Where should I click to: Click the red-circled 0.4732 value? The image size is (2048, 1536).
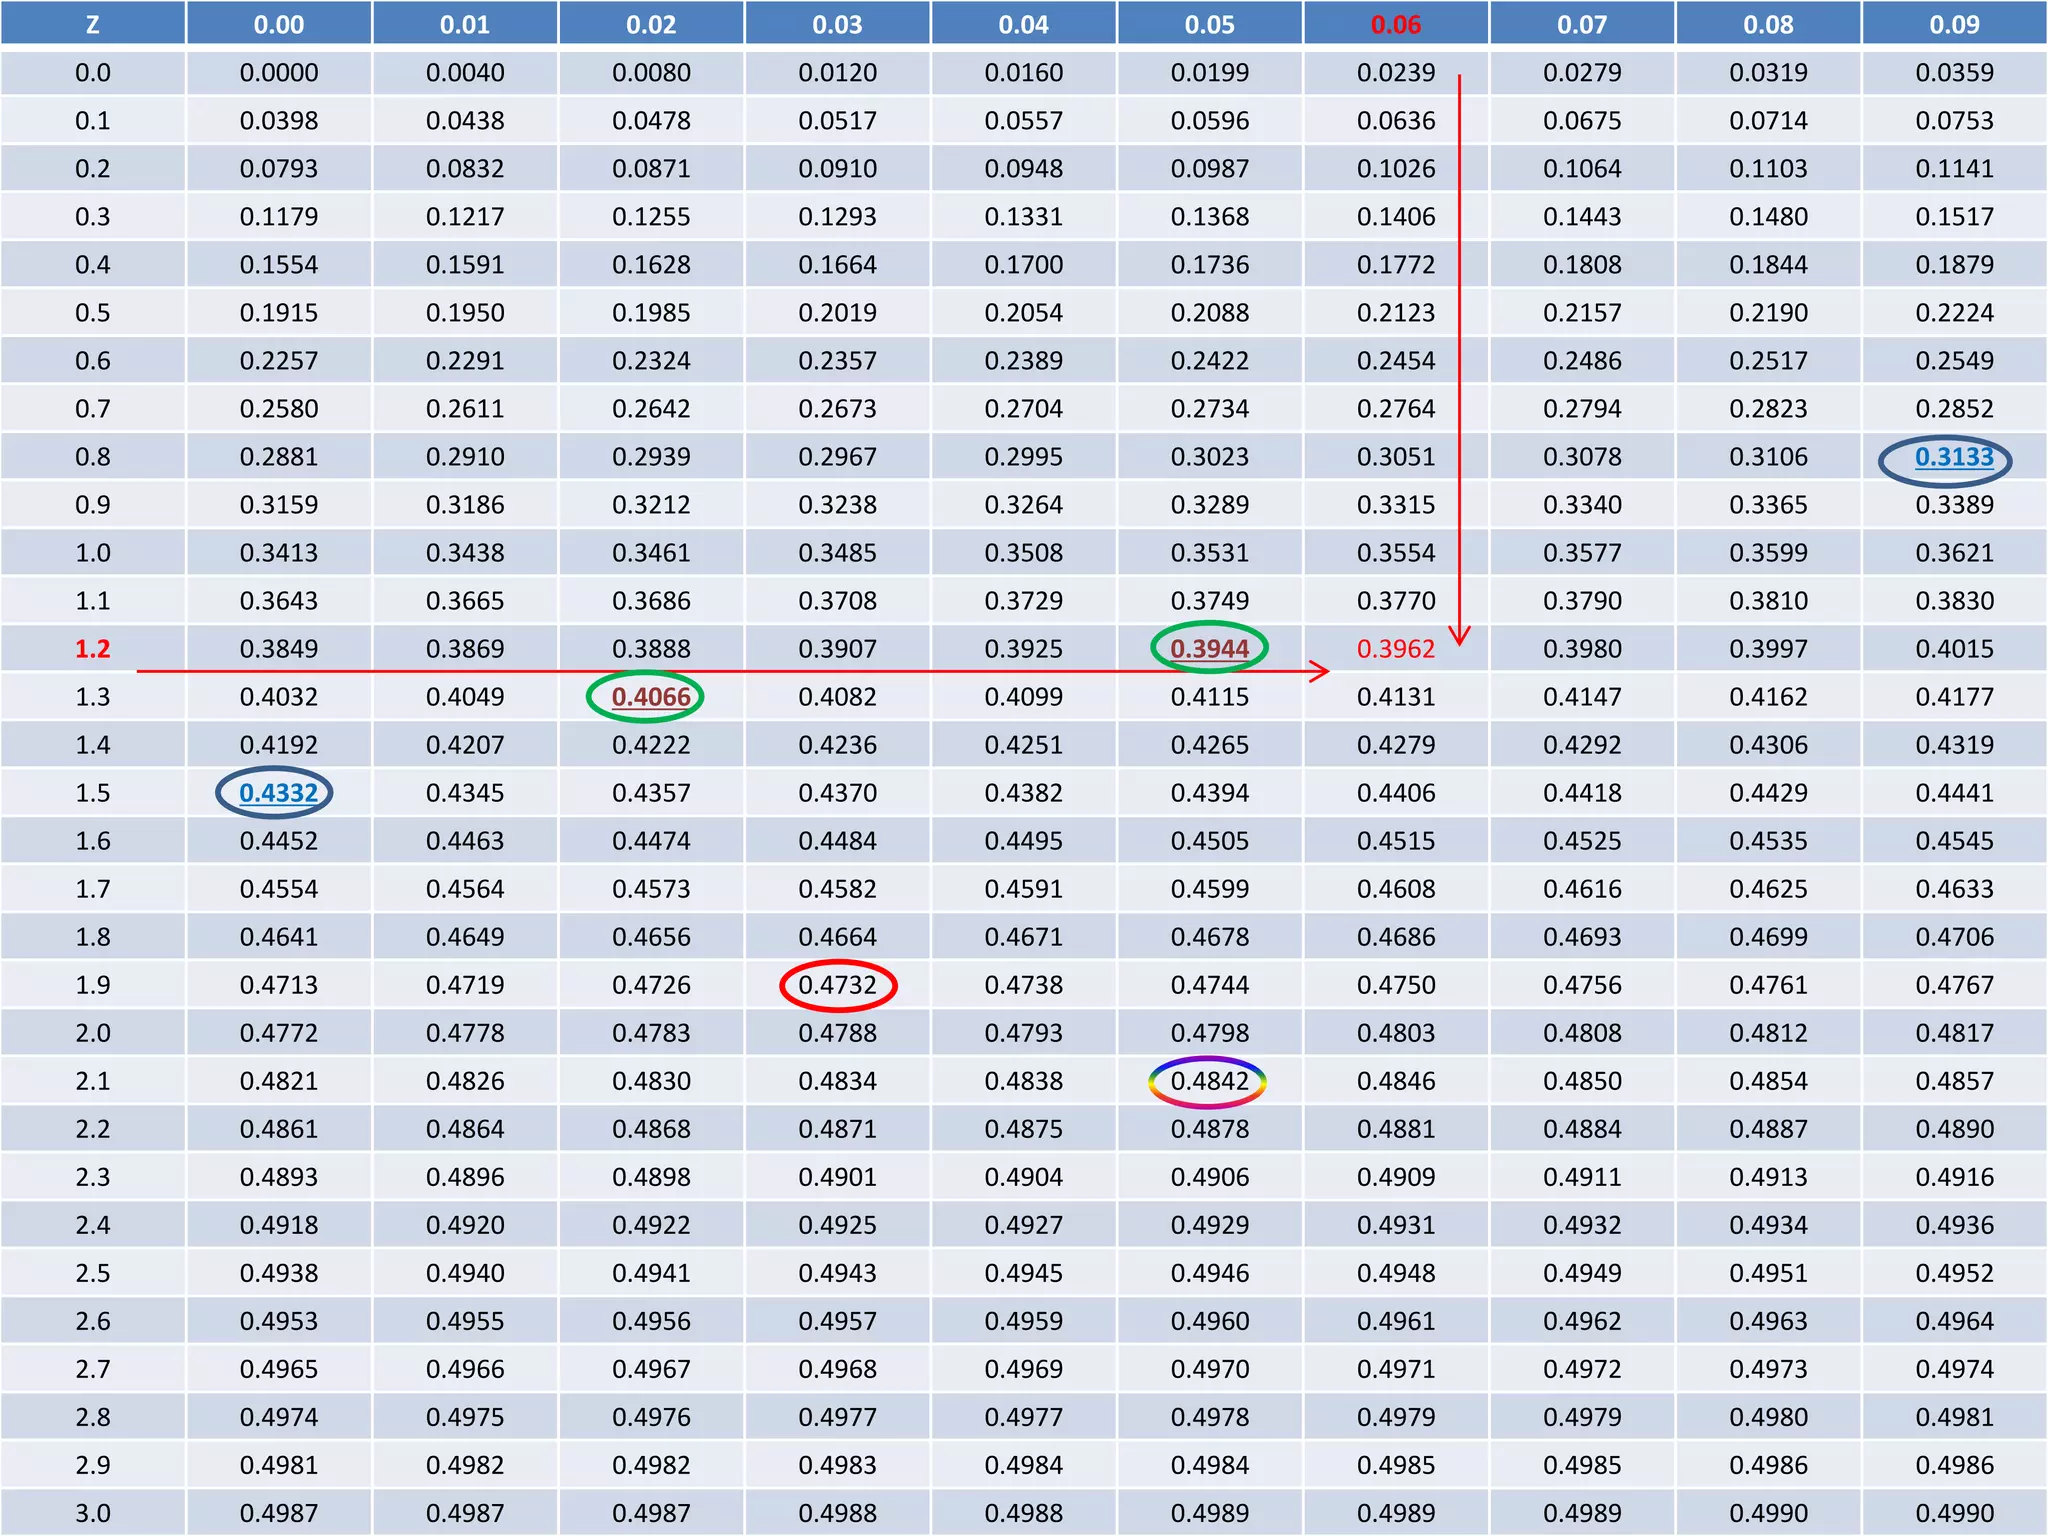[x=837, y=985]
